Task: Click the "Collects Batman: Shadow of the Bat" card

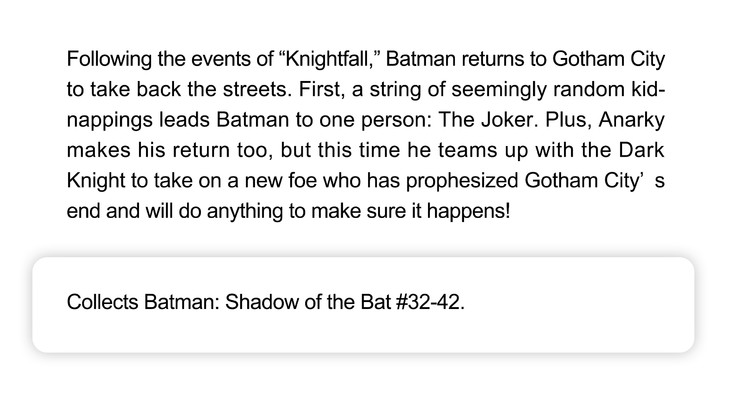Action: (x=363, y=304)
